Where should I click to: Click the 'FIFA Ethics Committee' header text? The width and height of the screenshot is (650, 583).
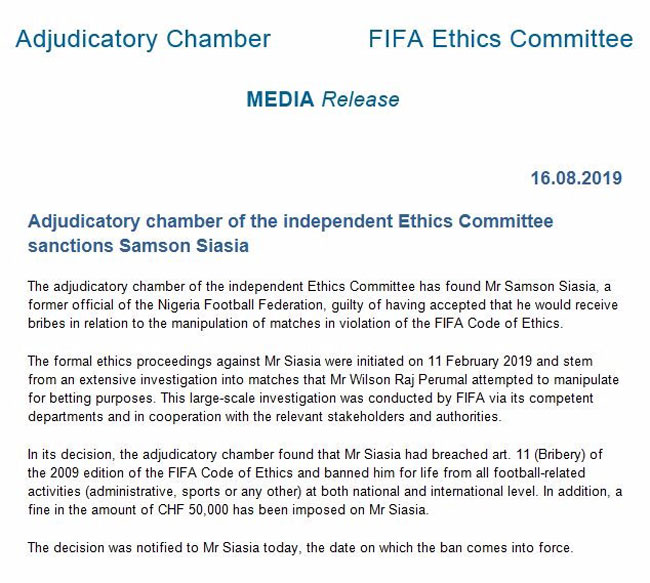coord(501,39)
